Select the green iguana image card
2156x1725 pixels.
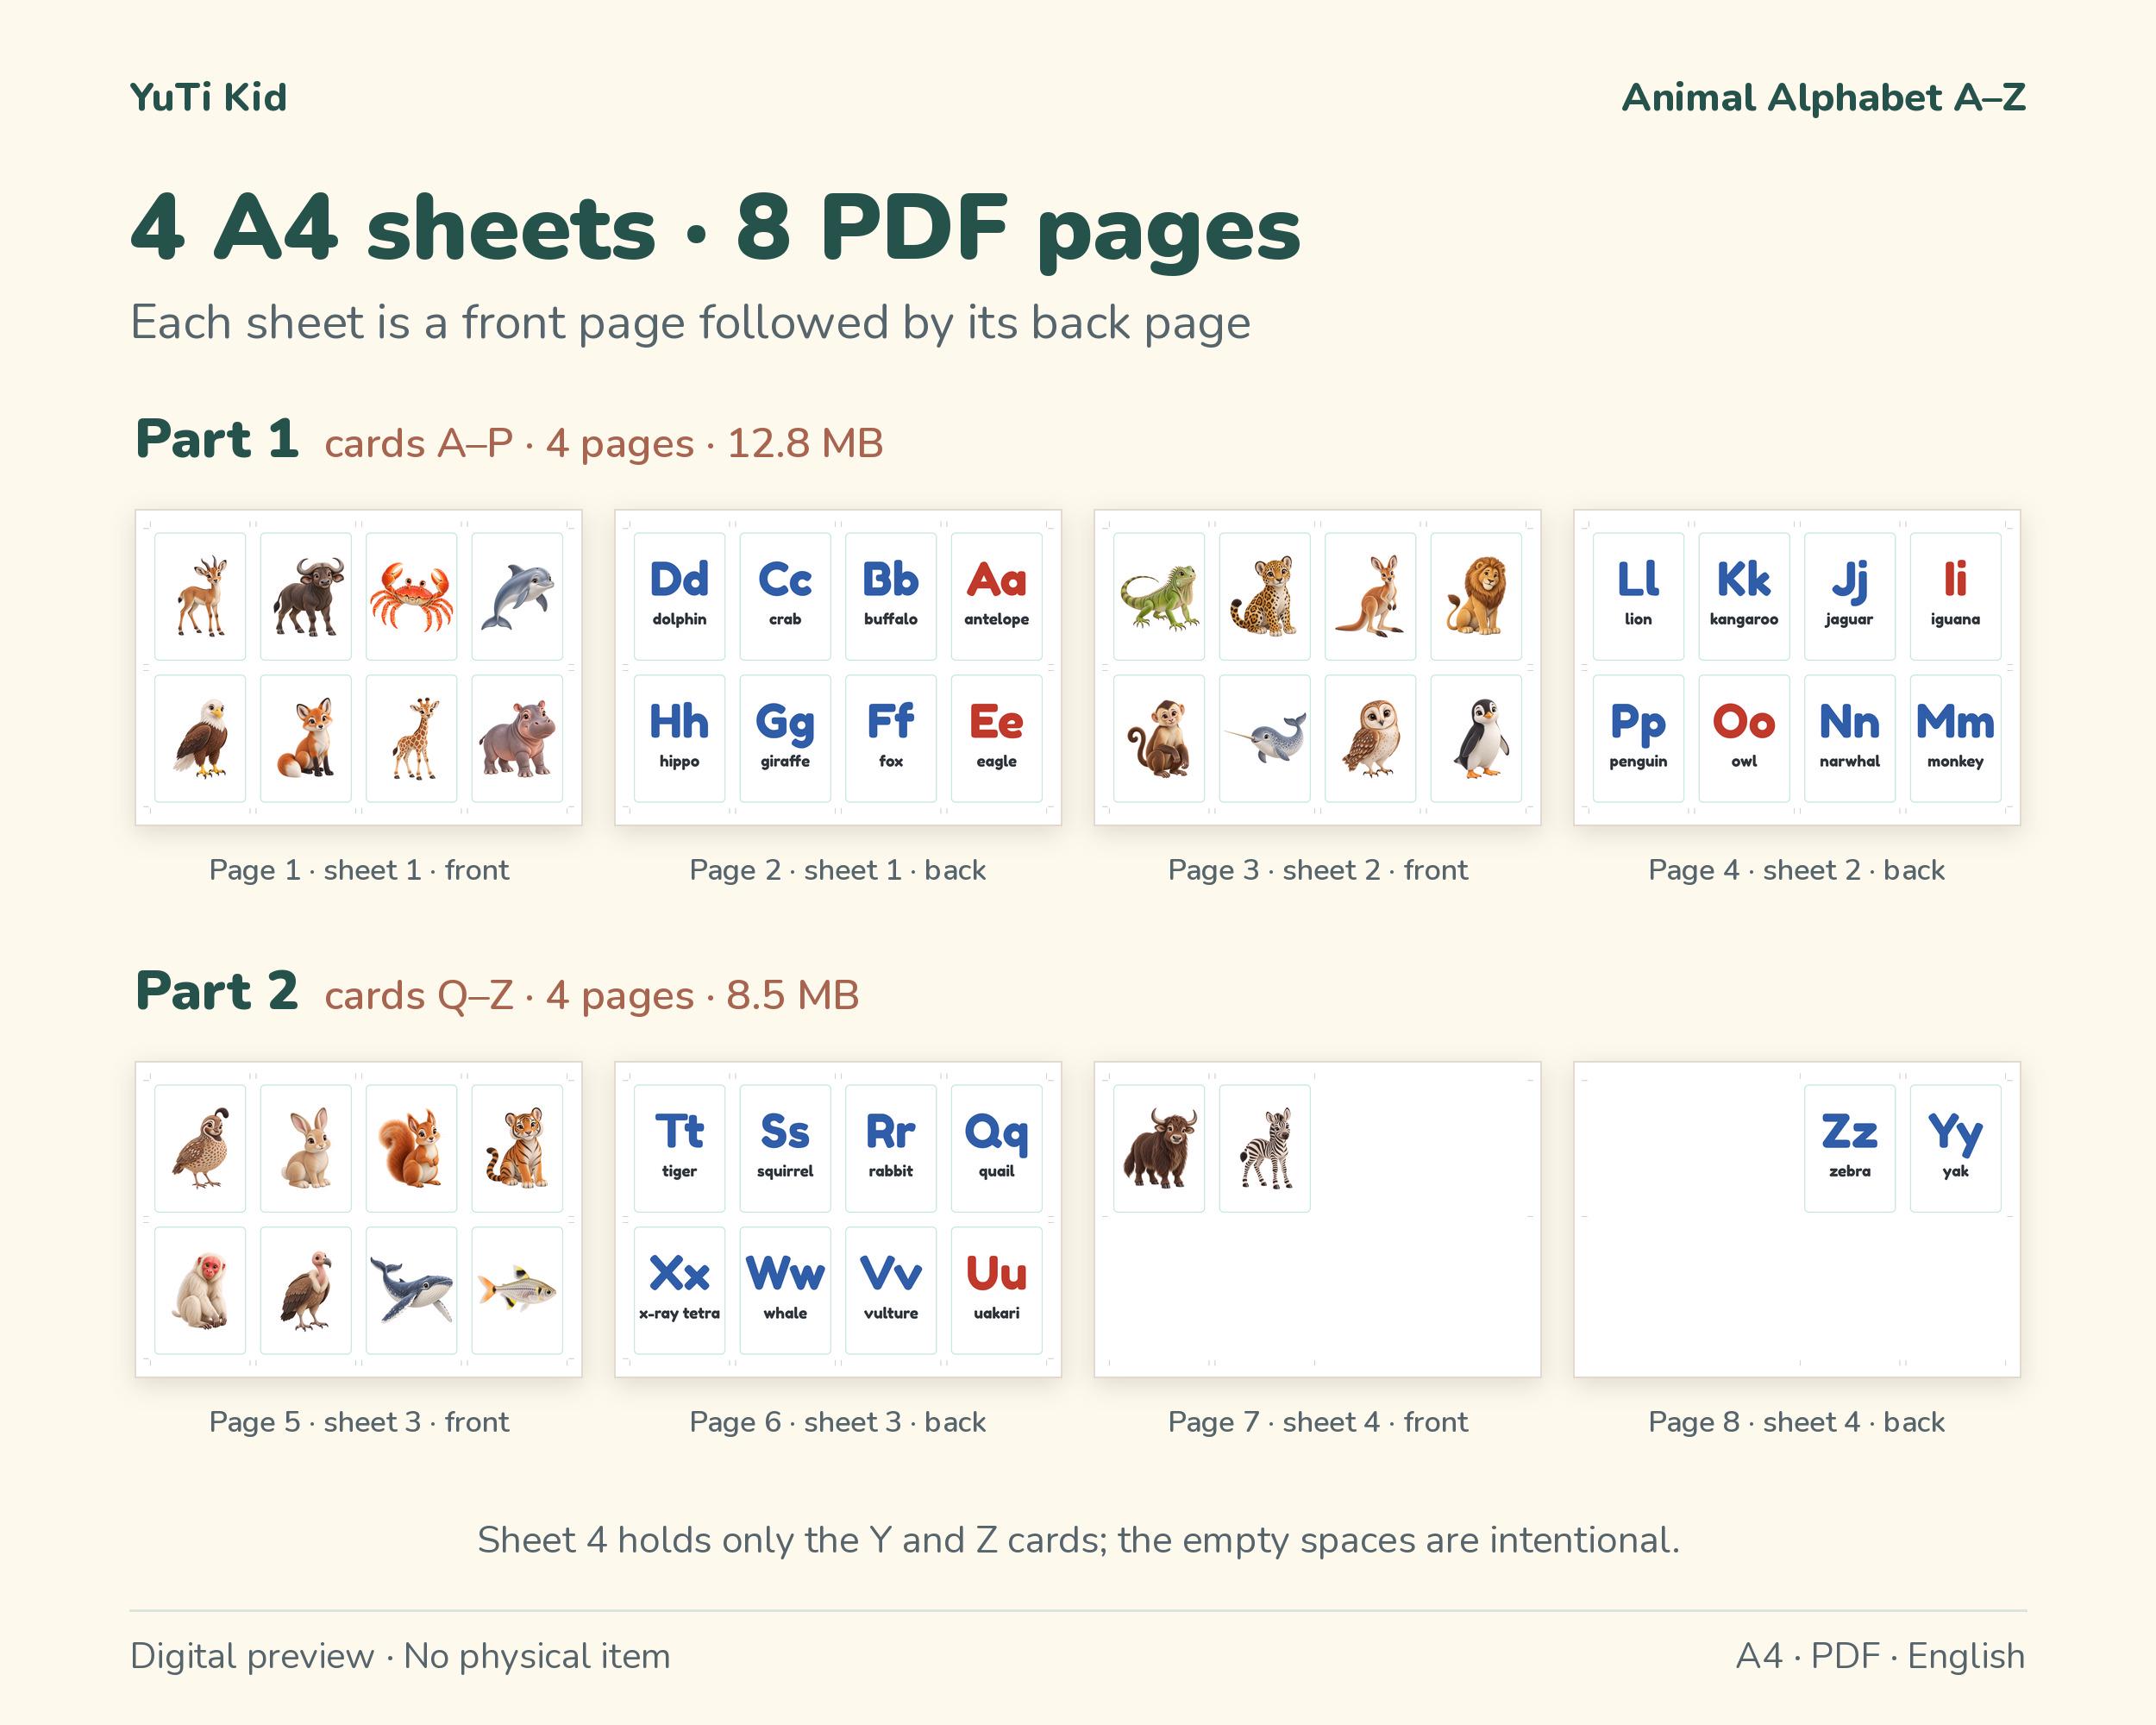click(x=1159, y=596)
